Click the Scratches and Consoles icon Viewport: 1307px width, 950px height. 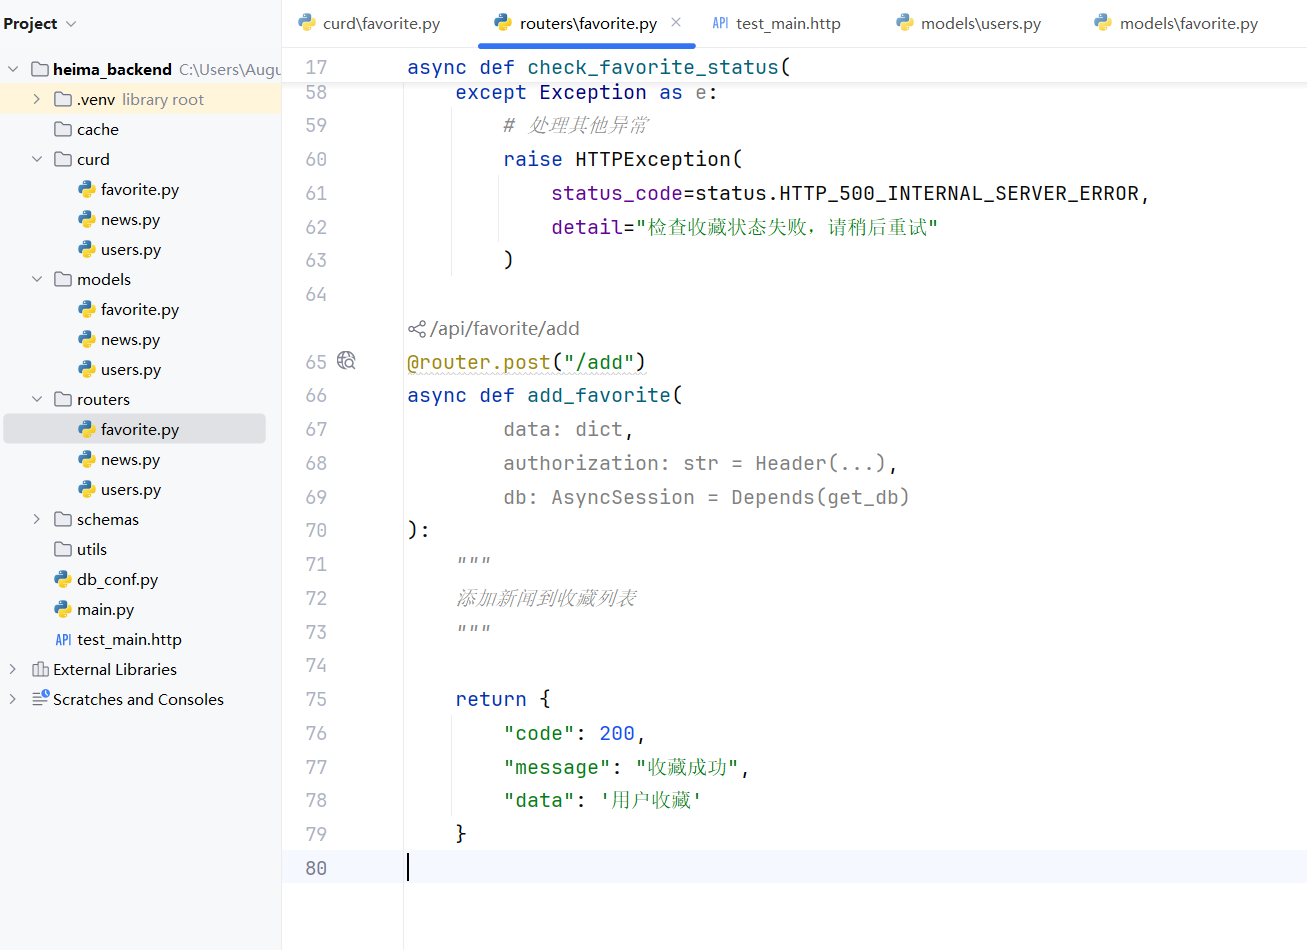pos(40,699)
